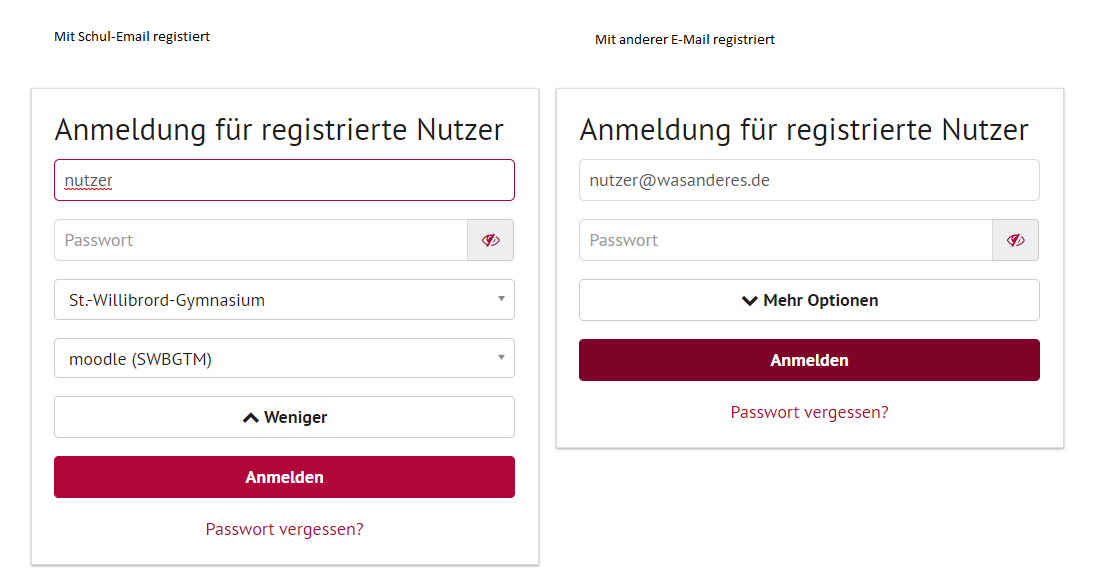Expand Mehr Optionen in the other-email form
Viewport: 1096px width, 586px height.
(x=809, y=300)
